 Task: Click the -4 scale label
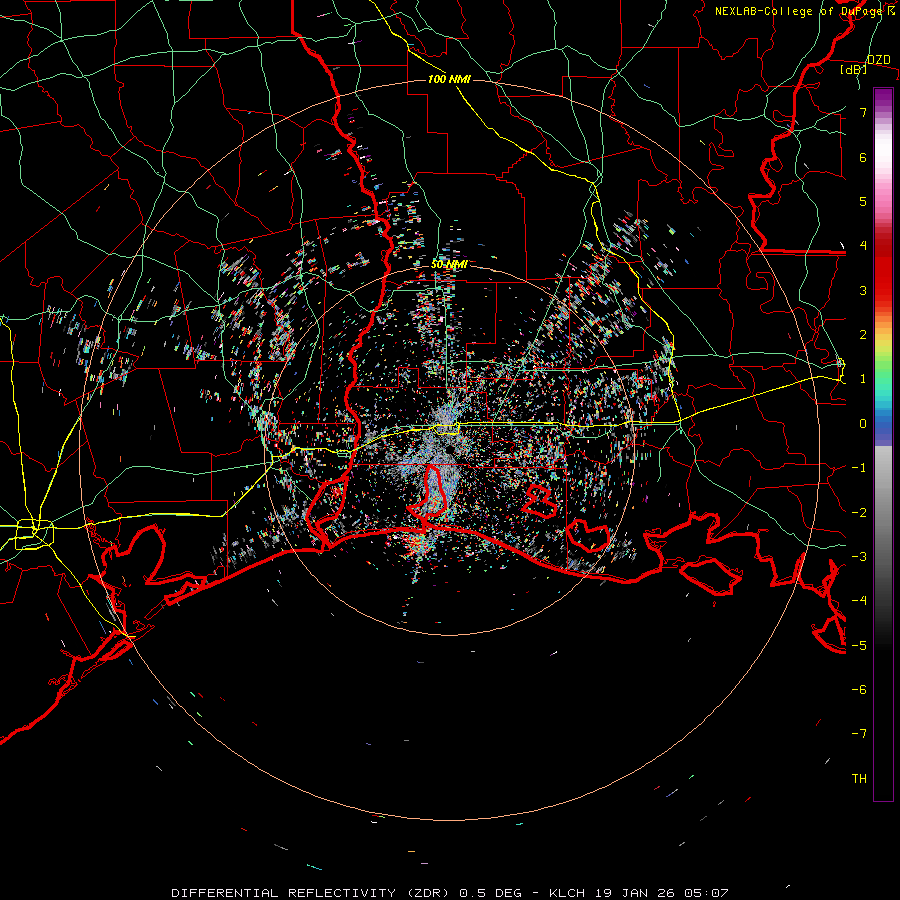(859, 601)
